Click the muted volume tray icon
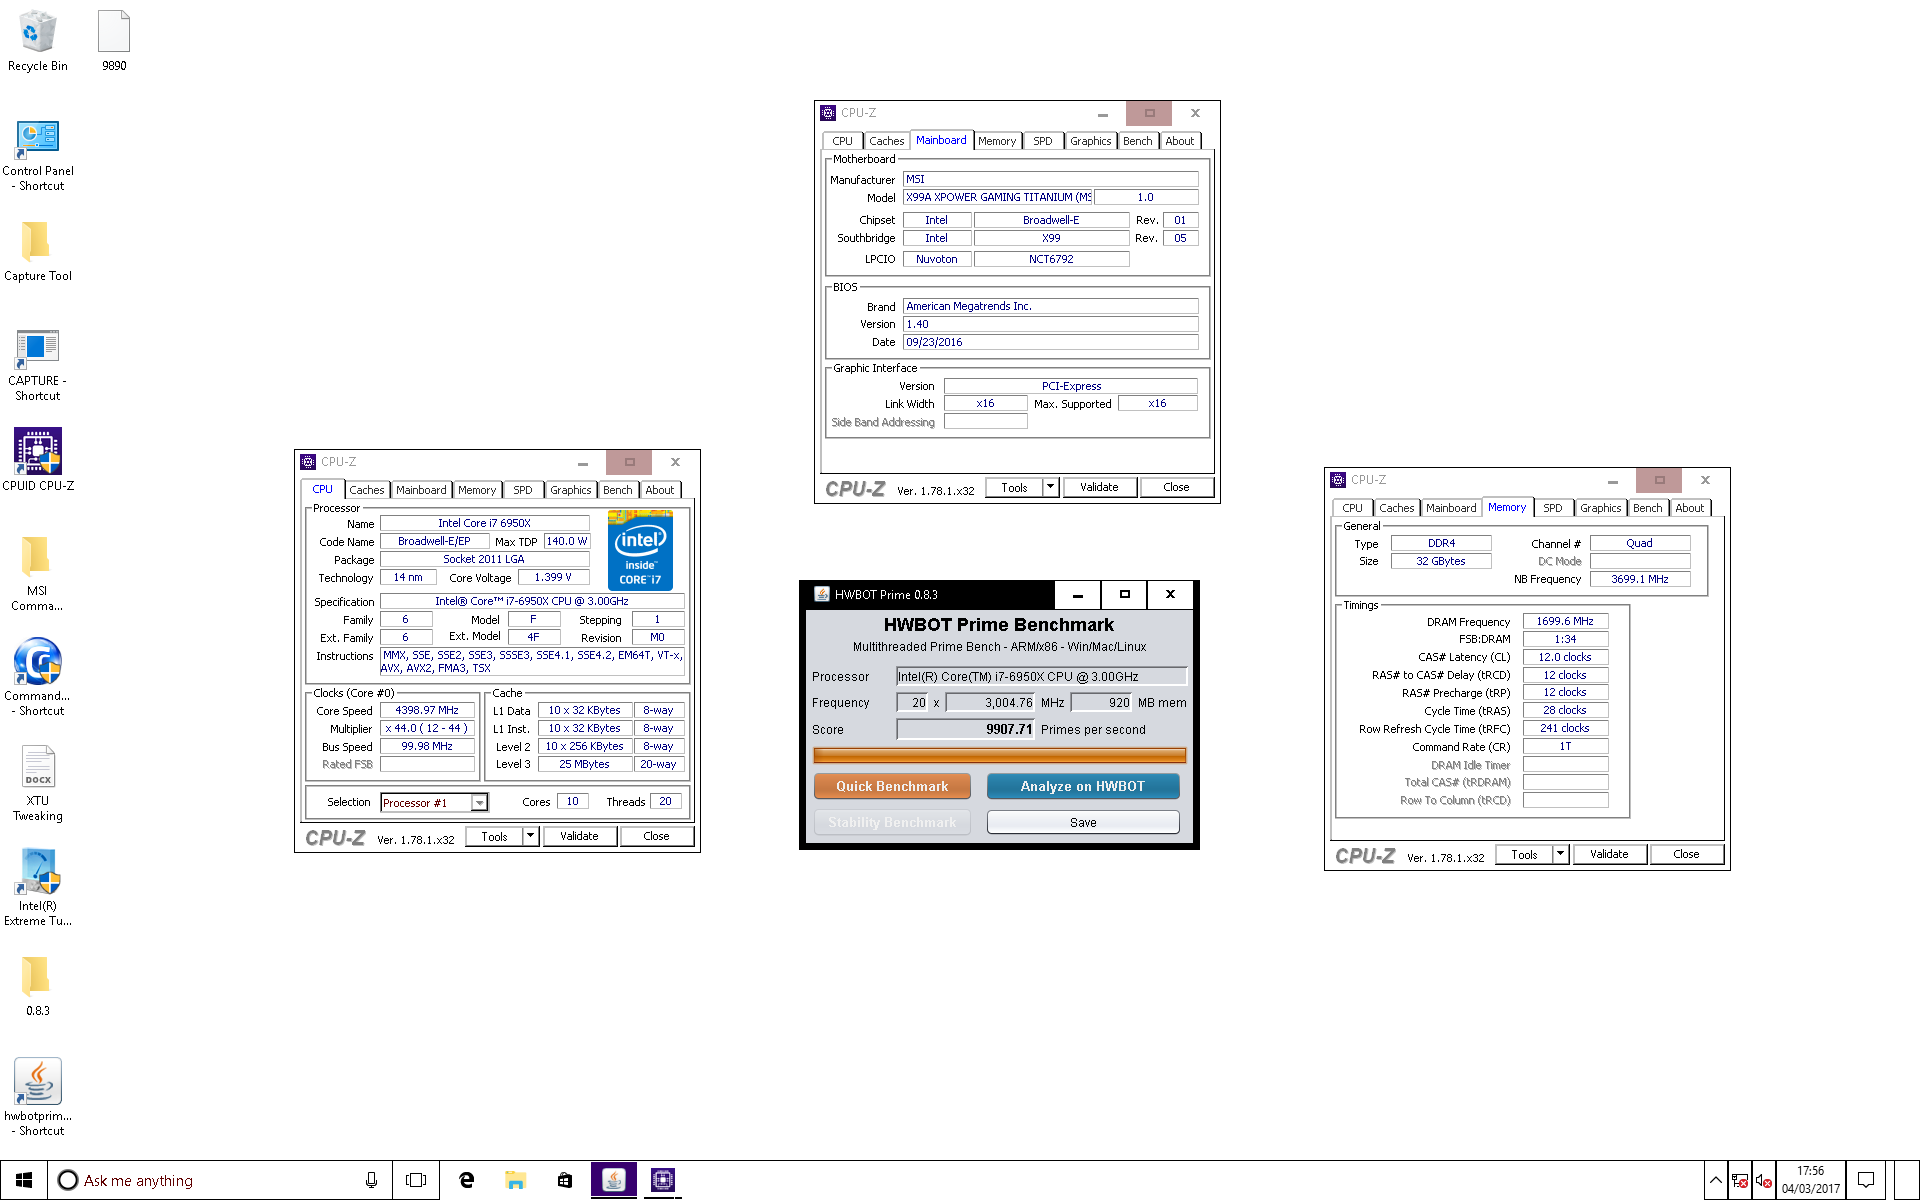The width and height of the screenshot is (1920, 1200). click(1763, 1181)
